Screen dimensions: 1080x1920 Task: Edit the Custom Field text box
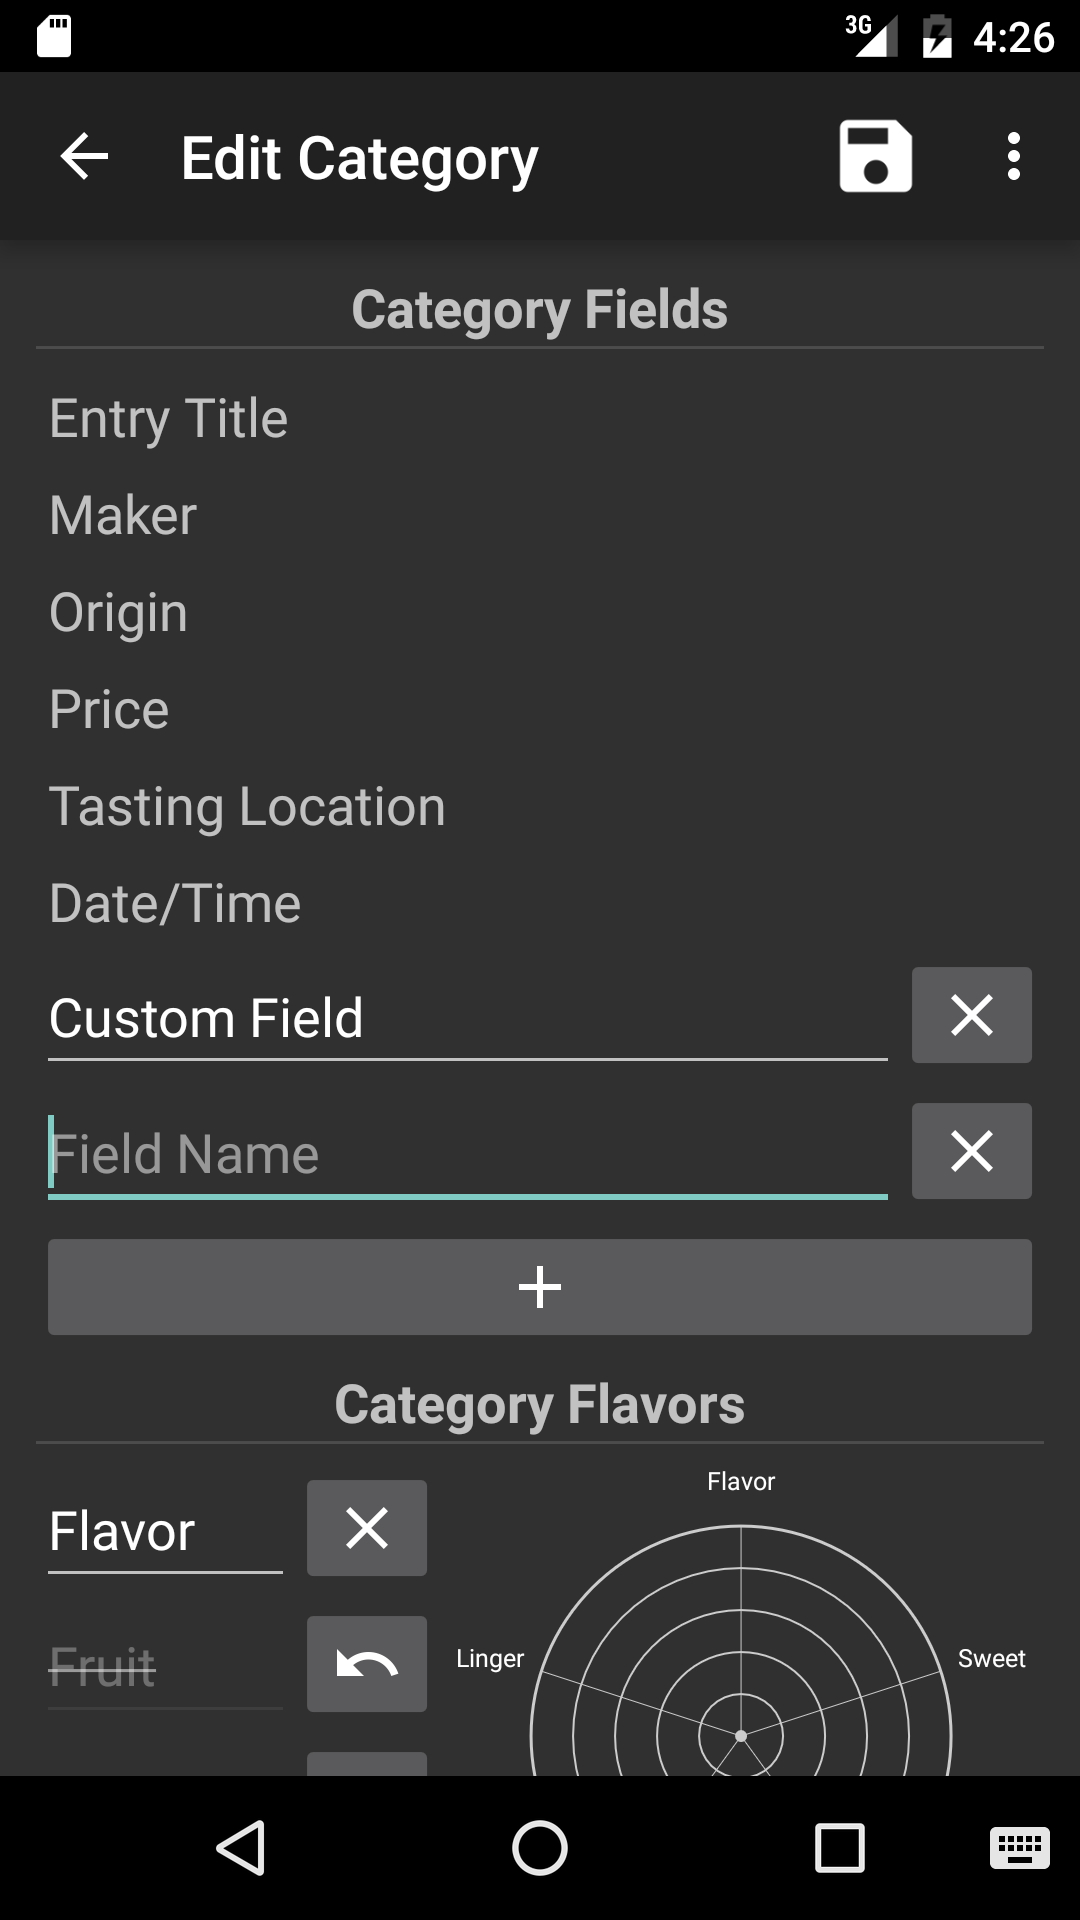click(x=466, y=1019)
